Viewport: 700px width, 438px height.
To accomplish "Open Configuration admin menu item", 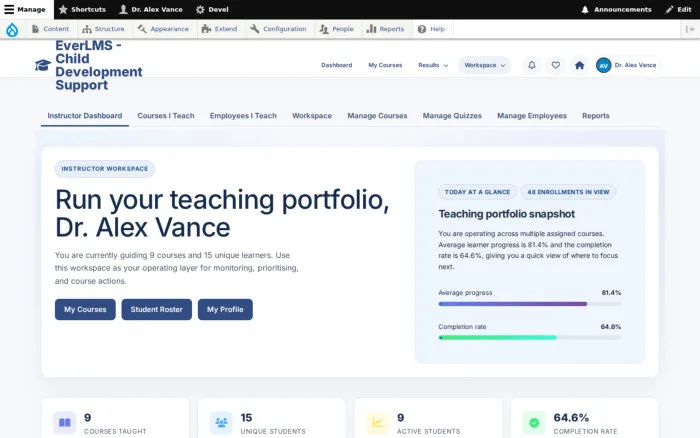I will click(278, 29).
